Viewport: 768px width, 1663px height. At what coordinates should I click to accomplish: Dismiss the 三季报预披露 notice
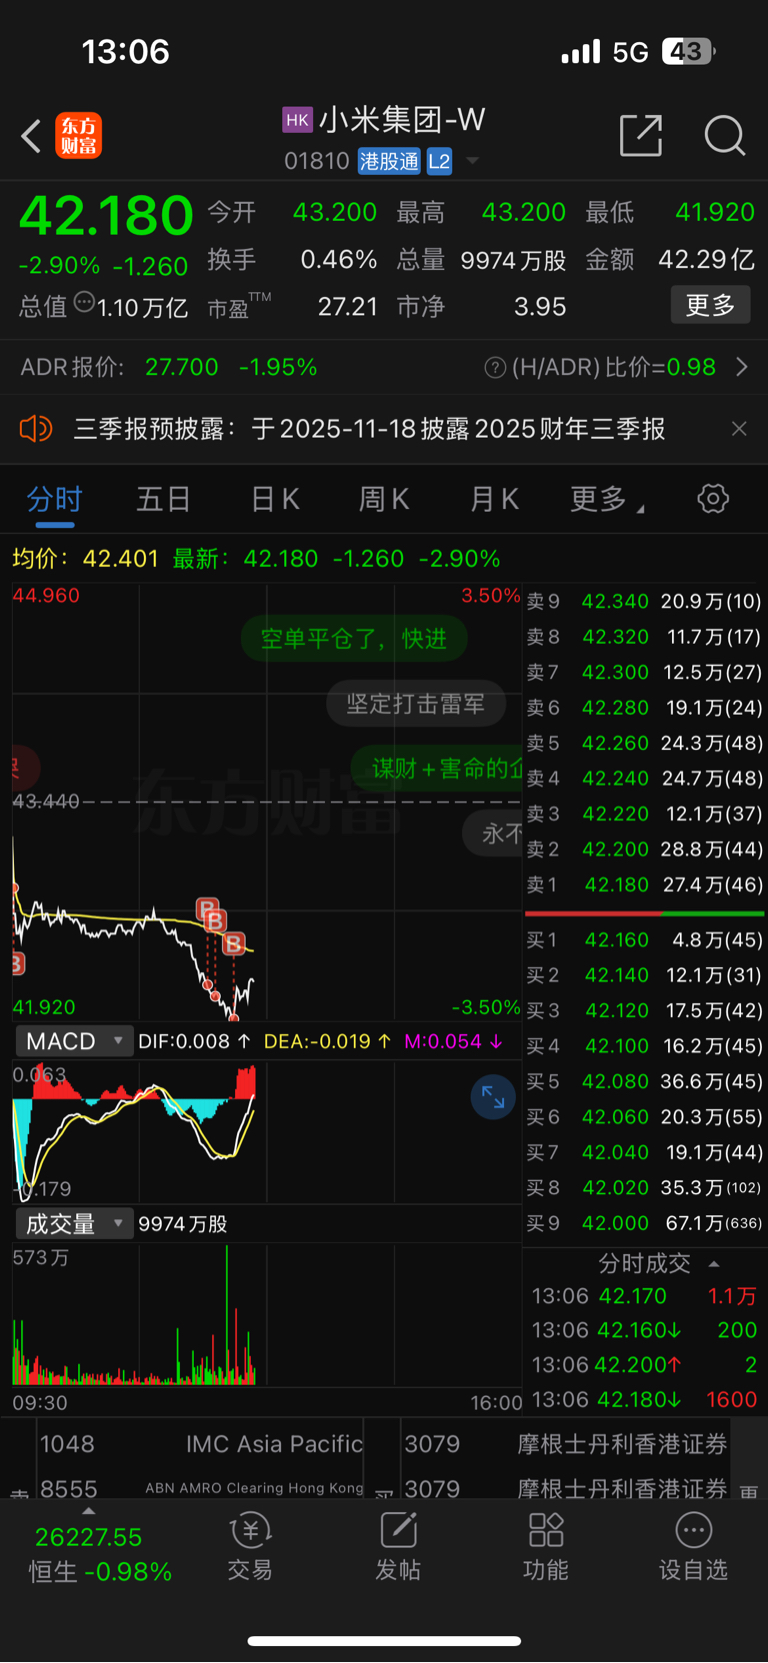739,429
